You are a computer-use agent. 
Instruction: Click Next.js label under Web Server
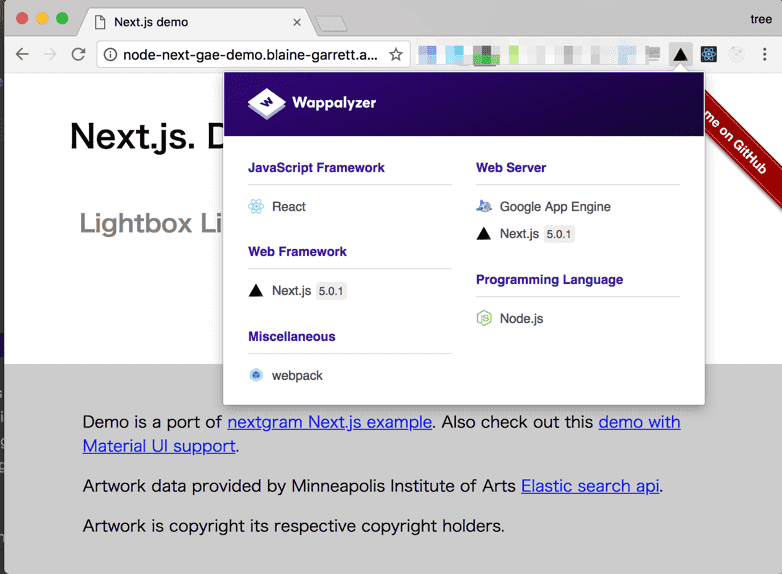pyautogui.click(x=519, y=233)
